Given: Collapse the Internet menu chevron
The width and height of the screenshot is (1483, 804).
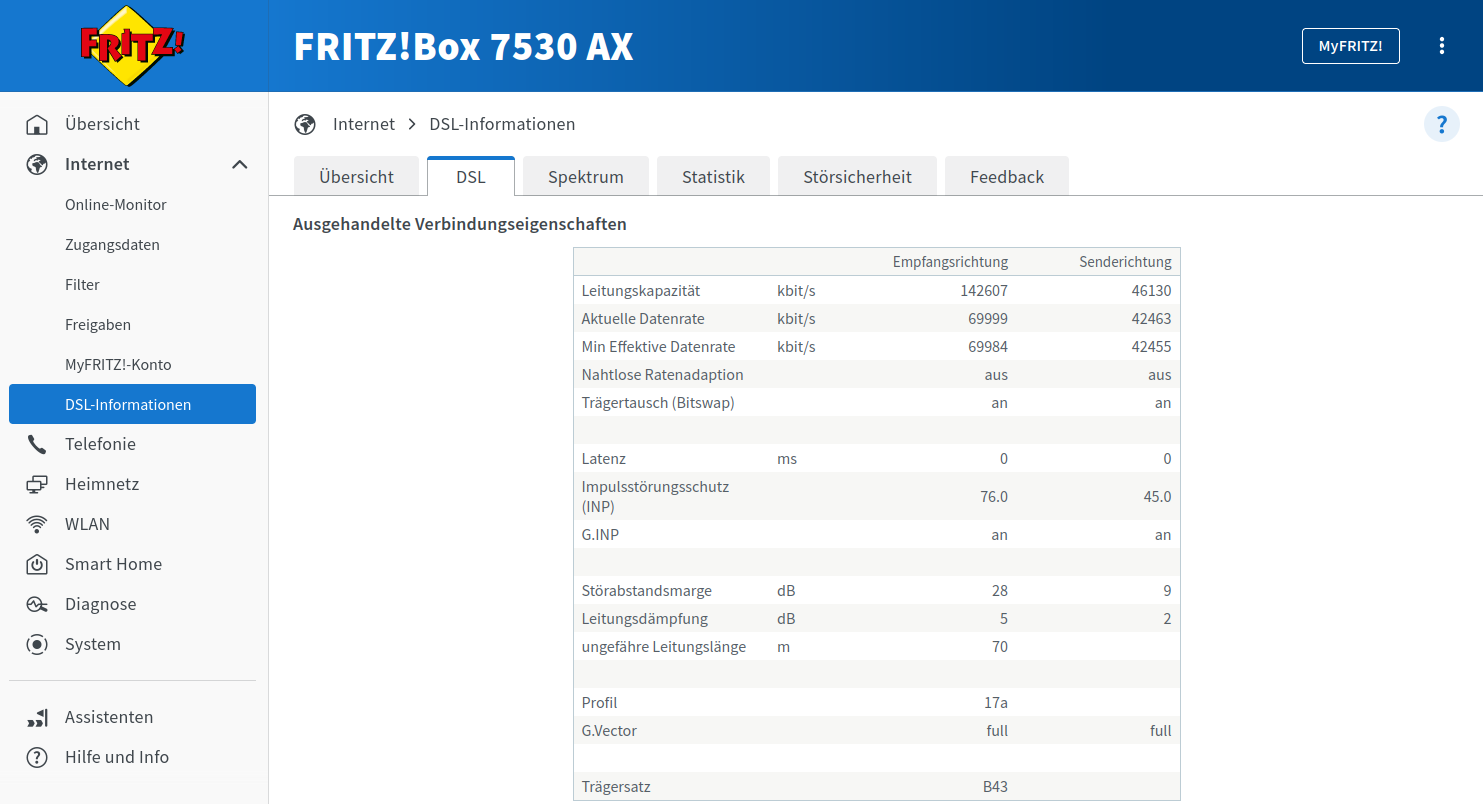Looking at the screenshot, I should click(x=240, y=164).
